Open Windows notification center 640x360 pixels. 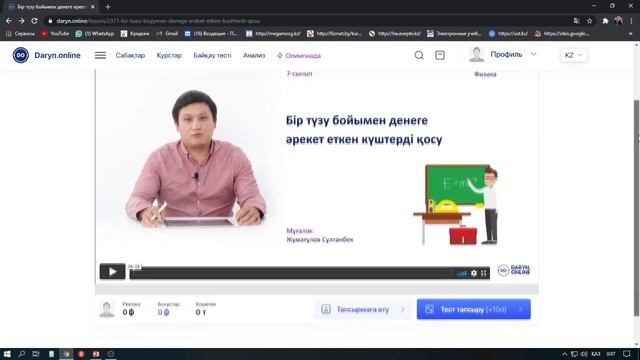click(x=627, y=354)
